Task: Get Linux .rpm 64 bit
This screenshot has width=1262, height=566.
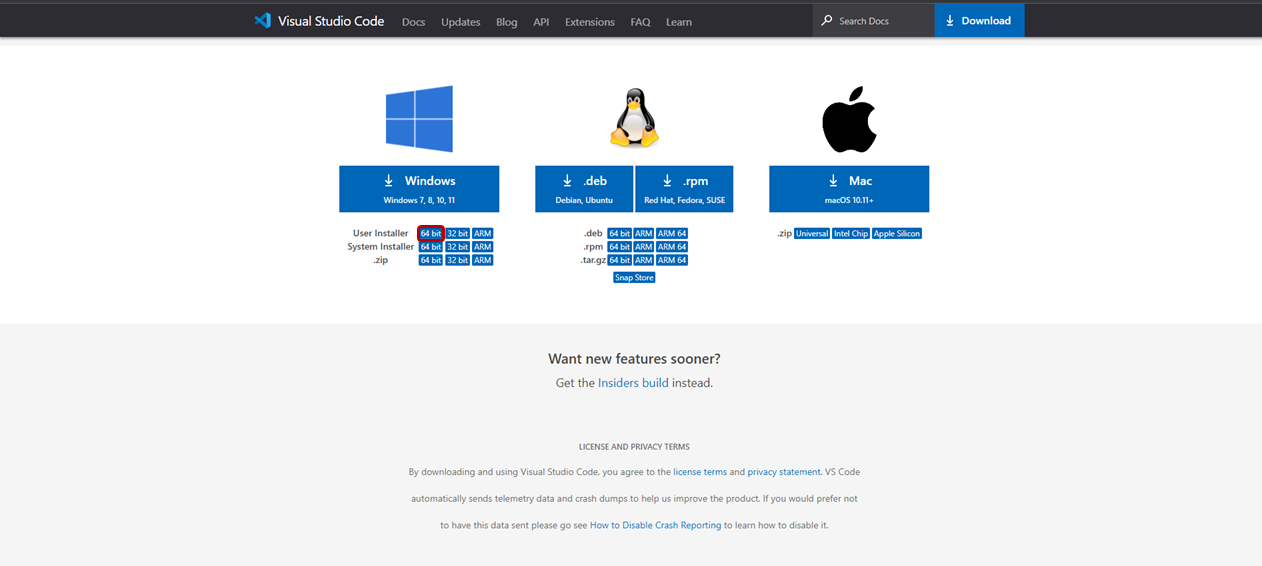Action: click(x=619, y=247)
